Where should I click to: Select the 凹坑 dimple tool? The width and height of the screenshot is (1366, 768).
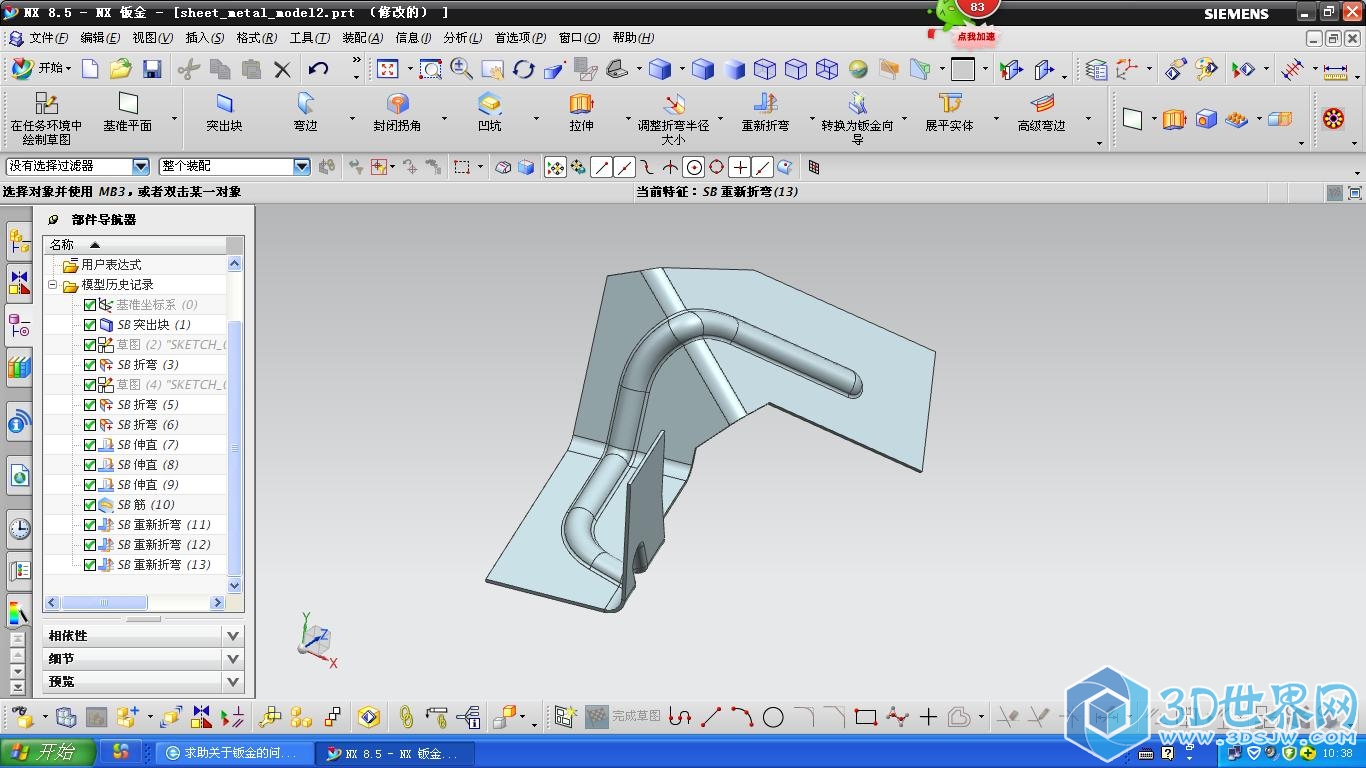489,113
